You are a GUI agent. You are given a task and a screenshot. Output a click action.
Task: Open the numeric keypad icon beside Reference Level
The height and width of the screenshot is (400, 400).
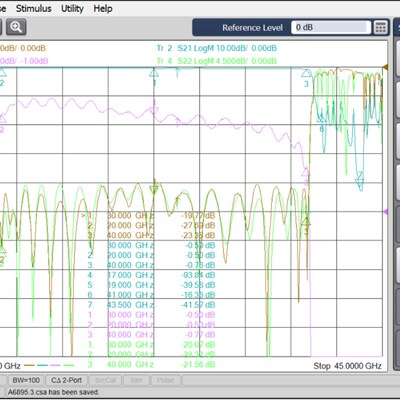coord(380,27)
